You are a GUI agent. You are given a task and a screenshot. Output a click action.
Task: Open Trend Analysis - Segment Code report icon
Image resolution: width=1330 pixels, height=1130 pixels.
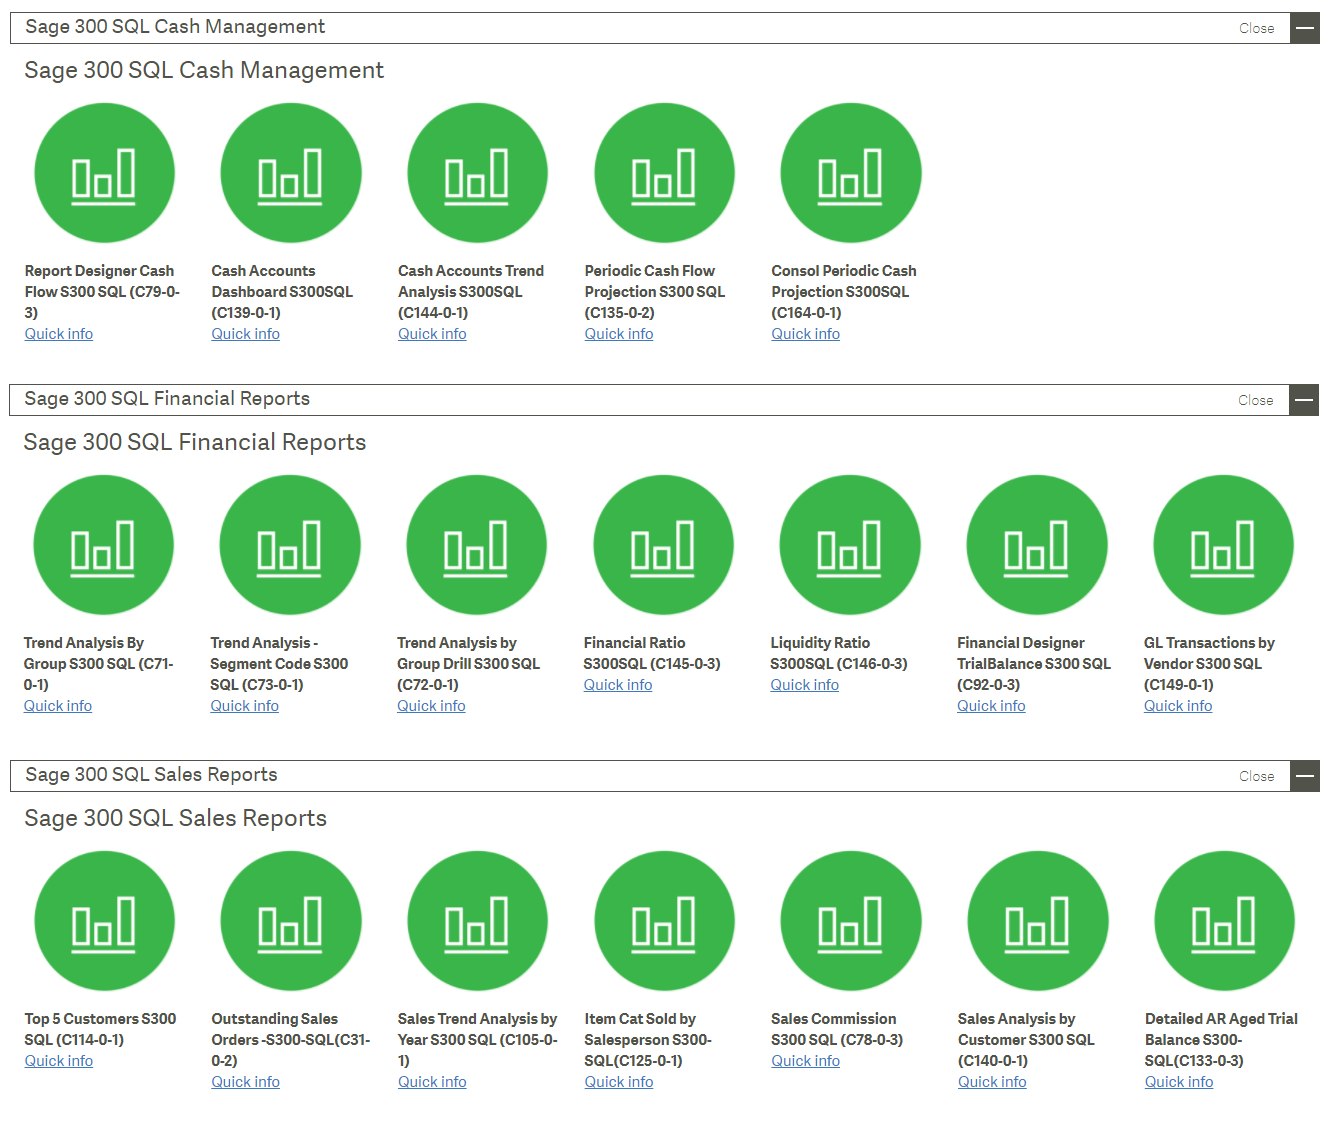pyautogui.click(x=290, y=545)
